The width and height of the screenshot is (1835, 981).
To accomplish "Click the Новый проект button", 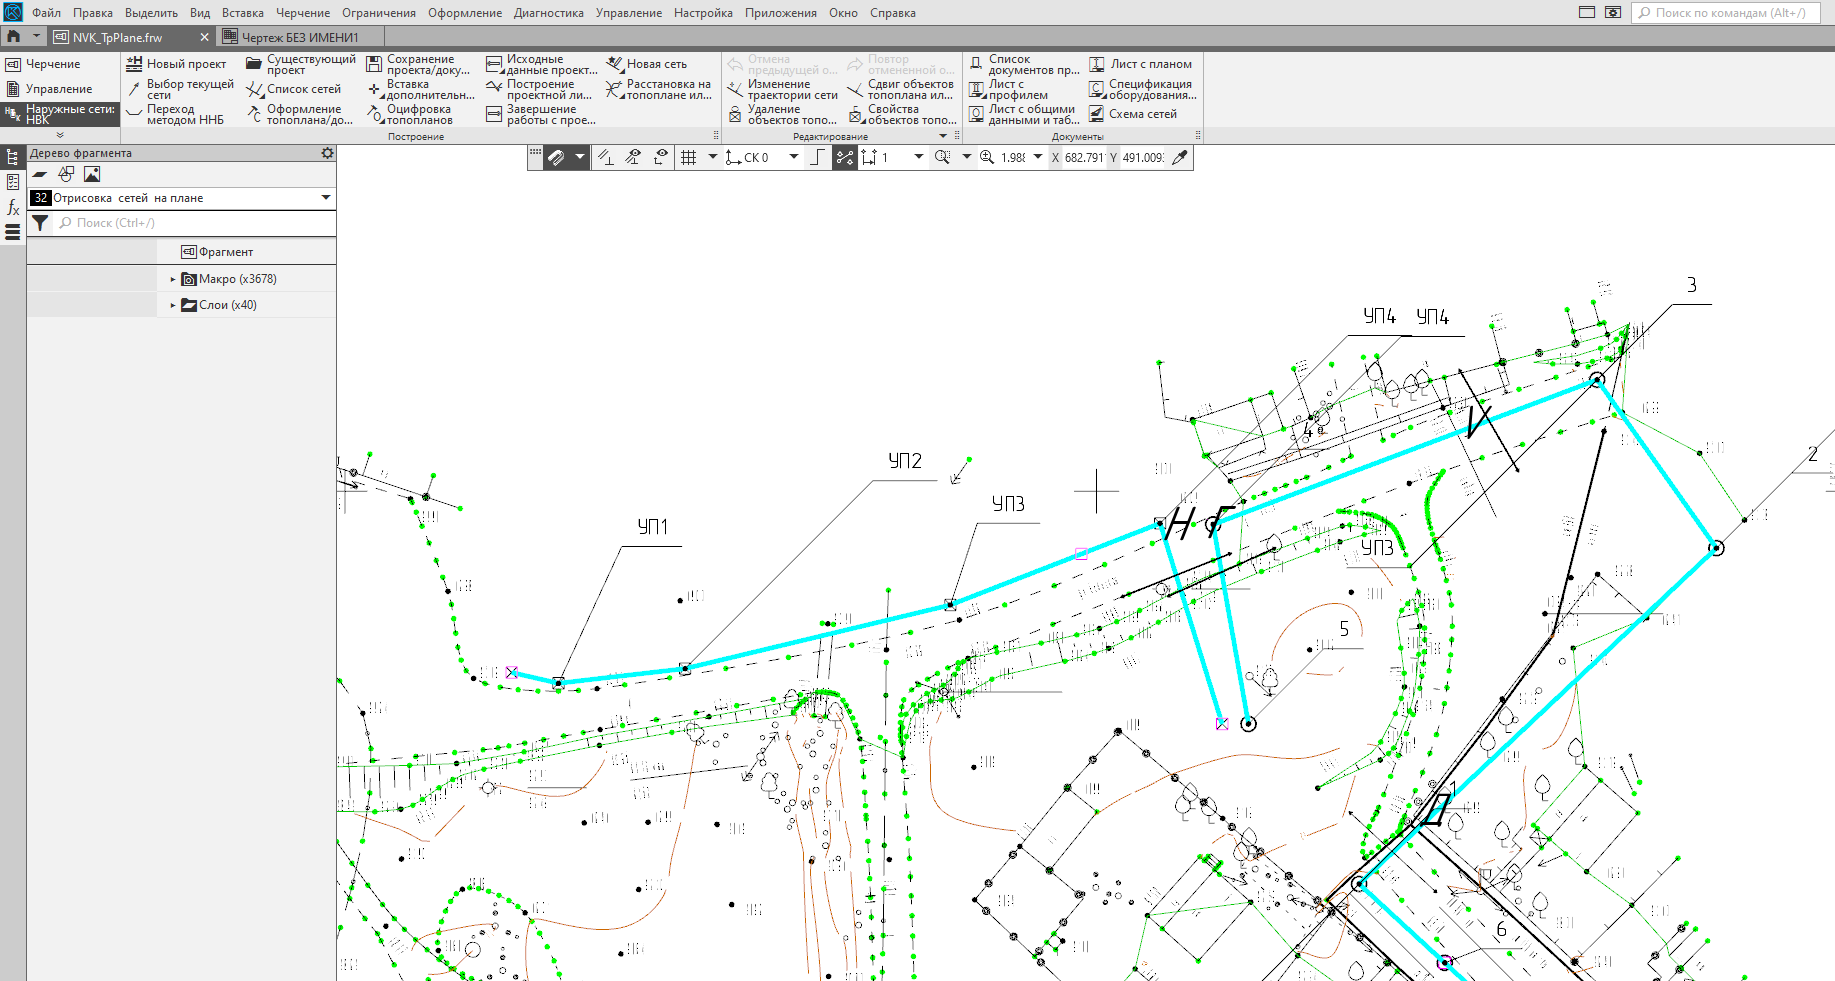I will click(176, 64).
